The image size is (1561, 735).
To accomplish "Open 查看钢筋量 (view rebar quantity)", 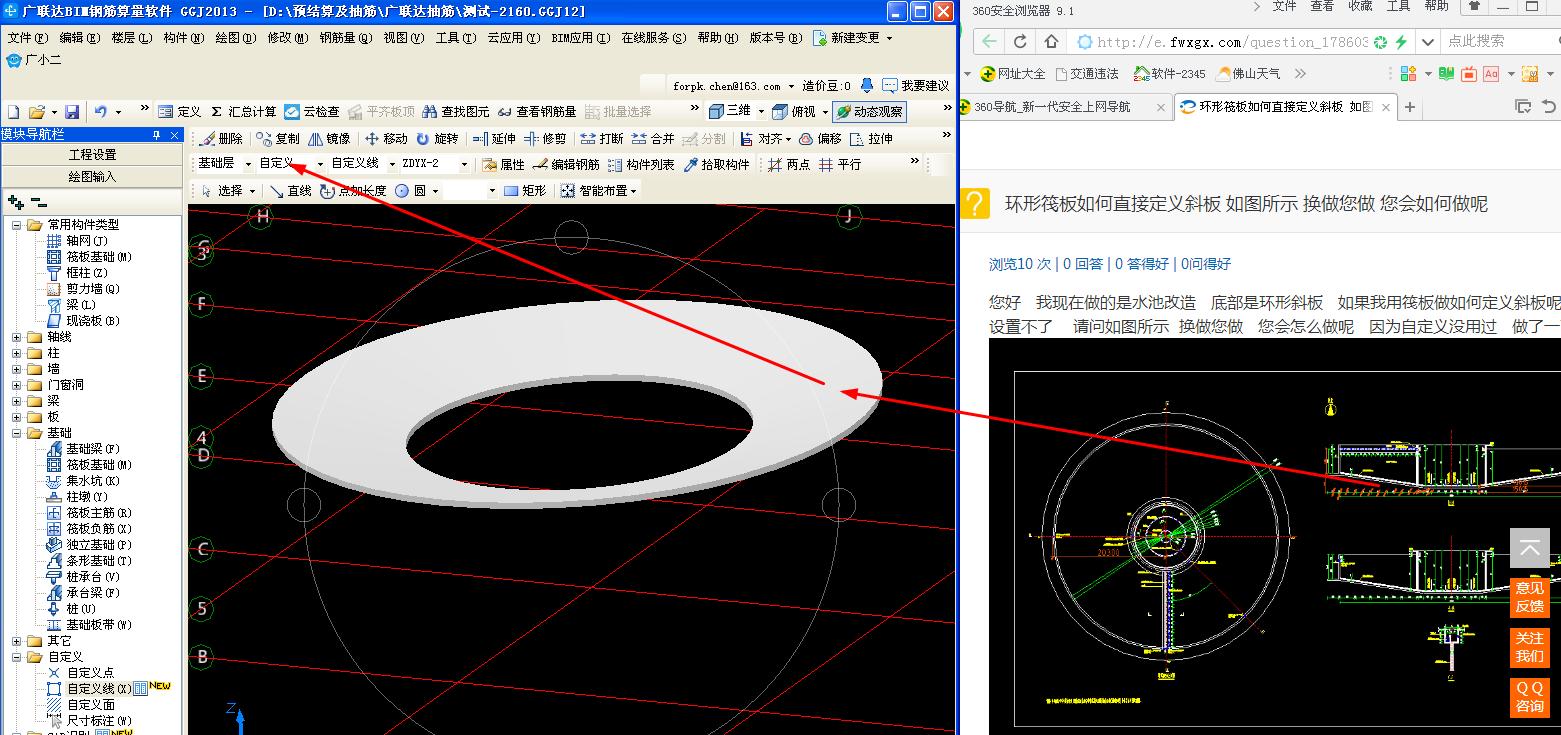I will [x=537, y=112].
